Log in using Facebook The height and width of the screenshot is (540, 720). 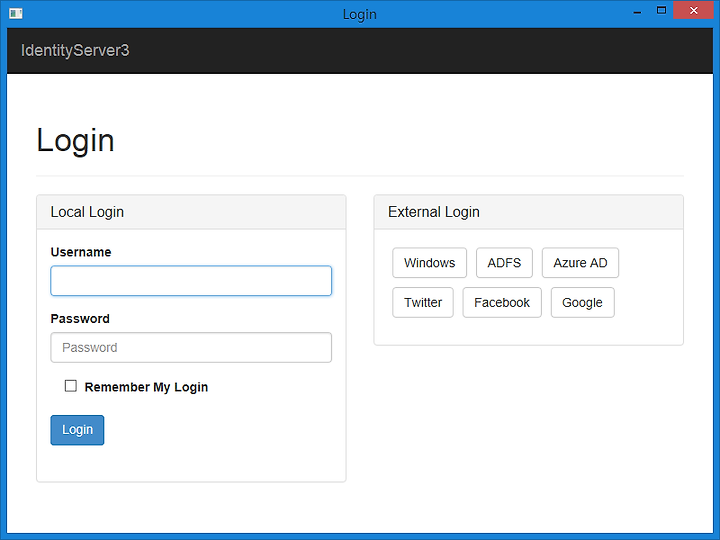pyautogui.click(x=502, y=303)
